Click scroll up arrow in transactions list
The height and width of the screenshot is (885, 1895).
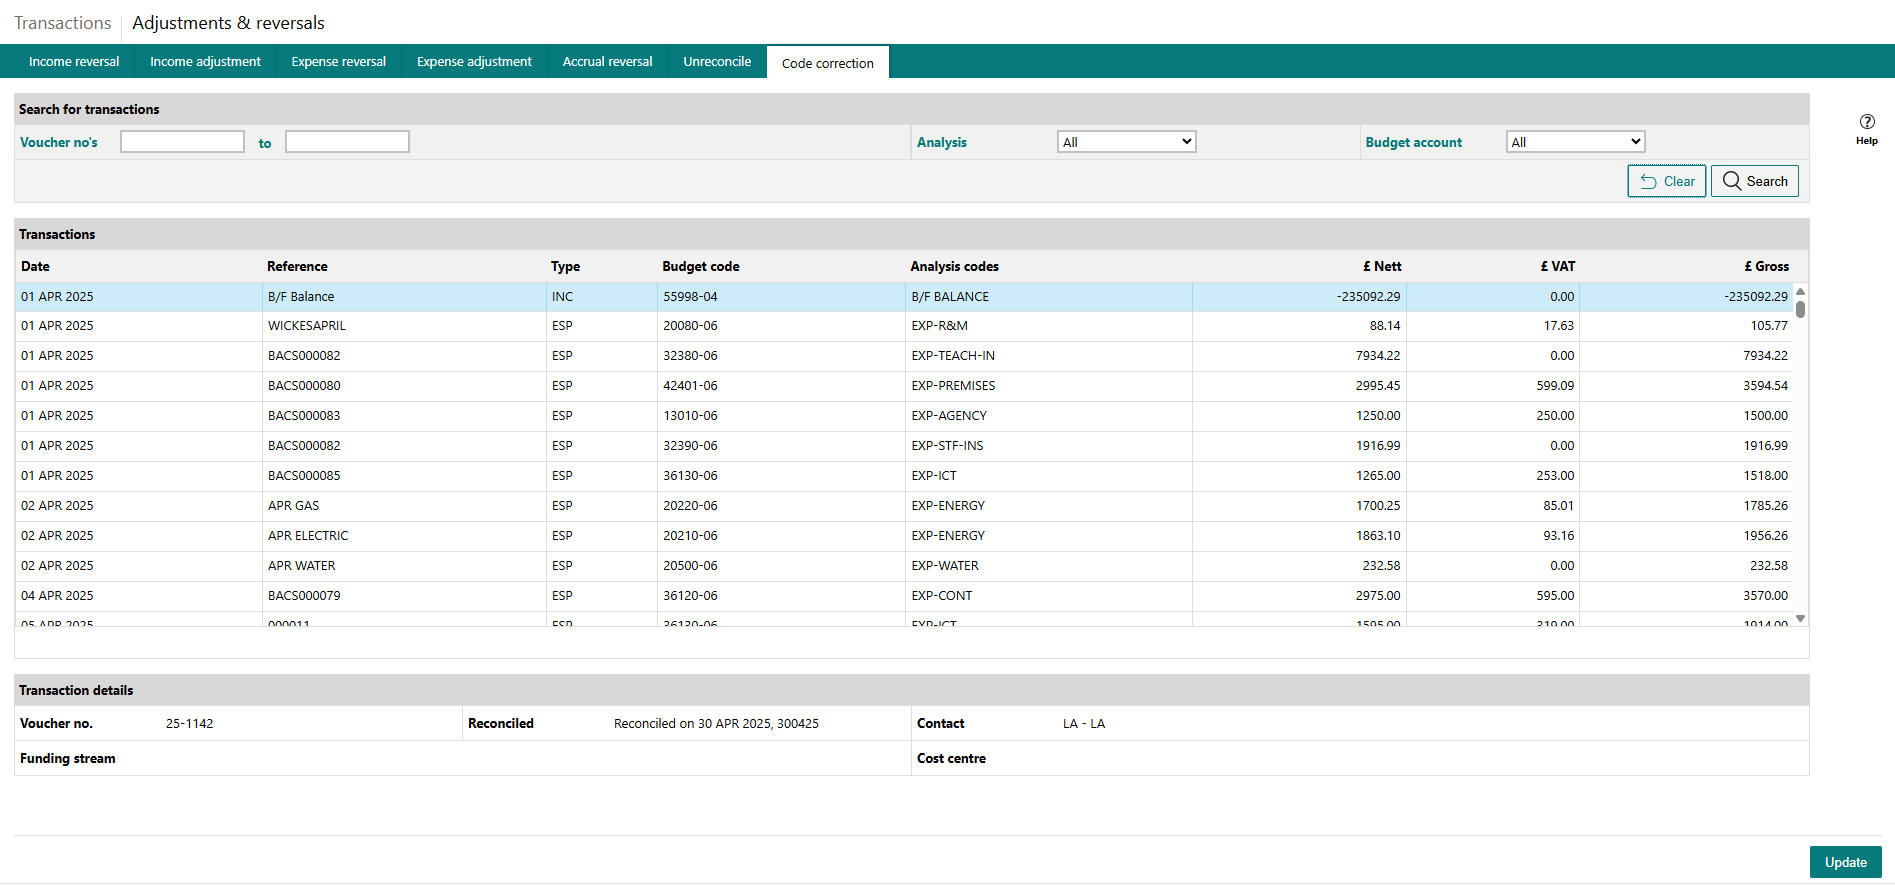pos(1800,291)
